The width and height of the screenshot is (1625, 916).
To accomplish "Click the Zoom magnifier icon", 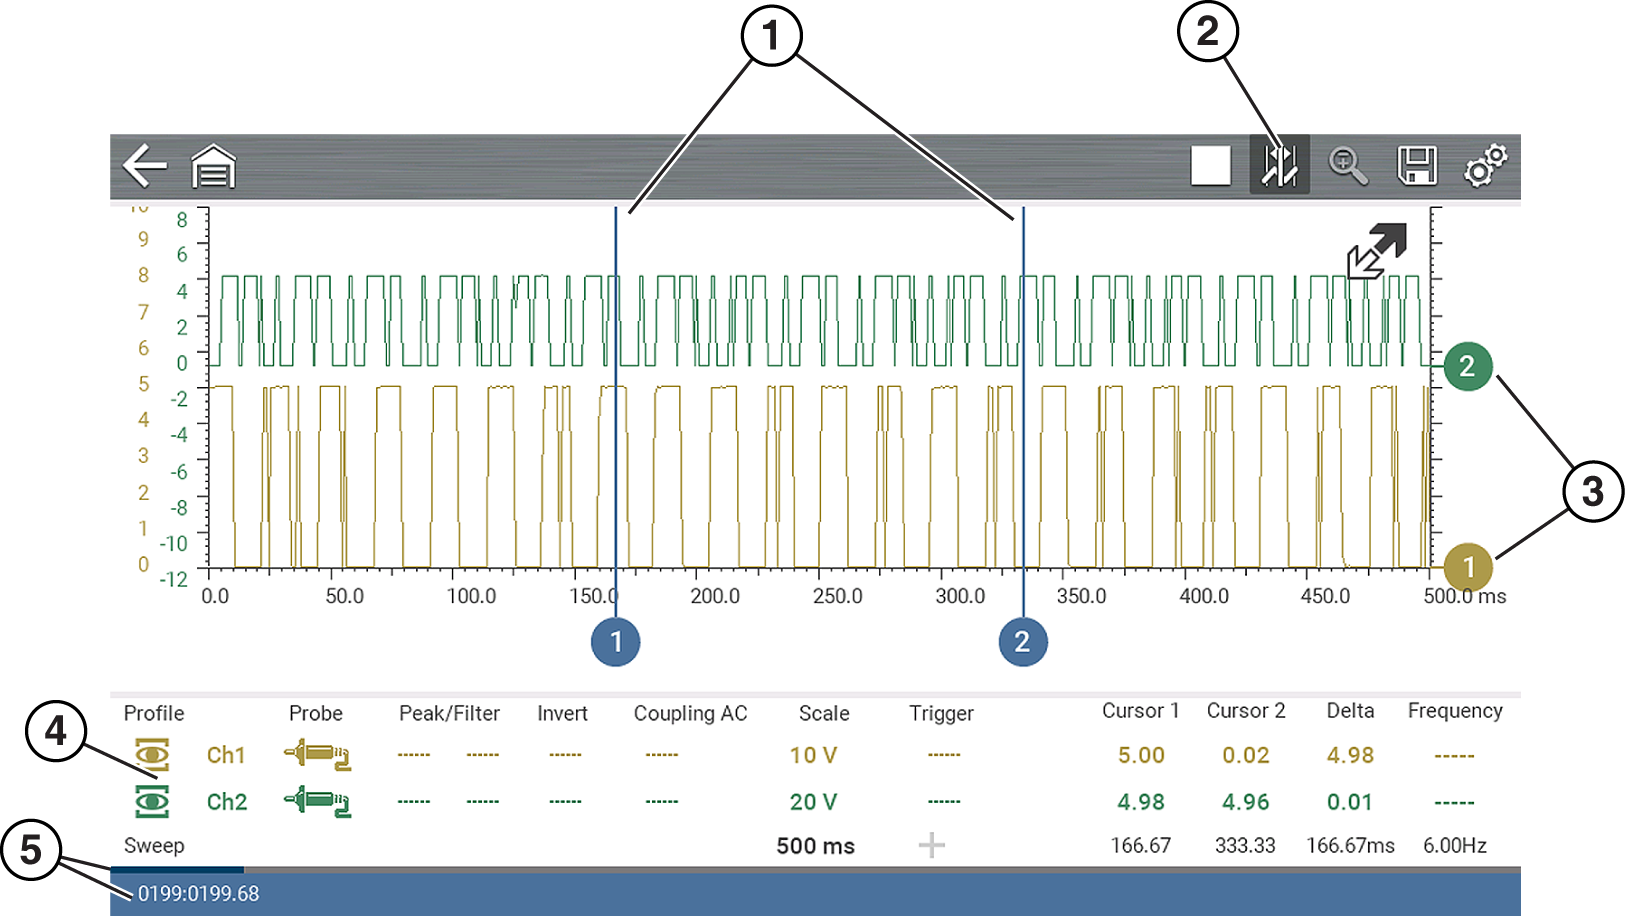I will click(x=1347, y=166).
